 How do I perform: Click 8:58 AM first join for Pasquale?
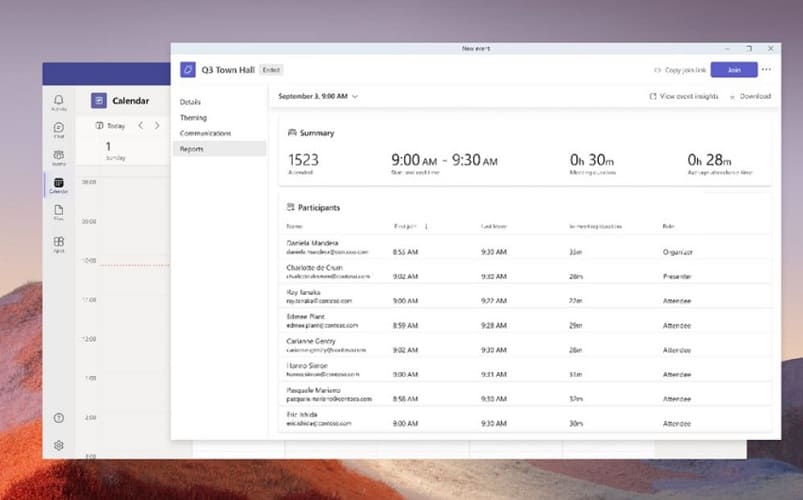pos(405,399)
